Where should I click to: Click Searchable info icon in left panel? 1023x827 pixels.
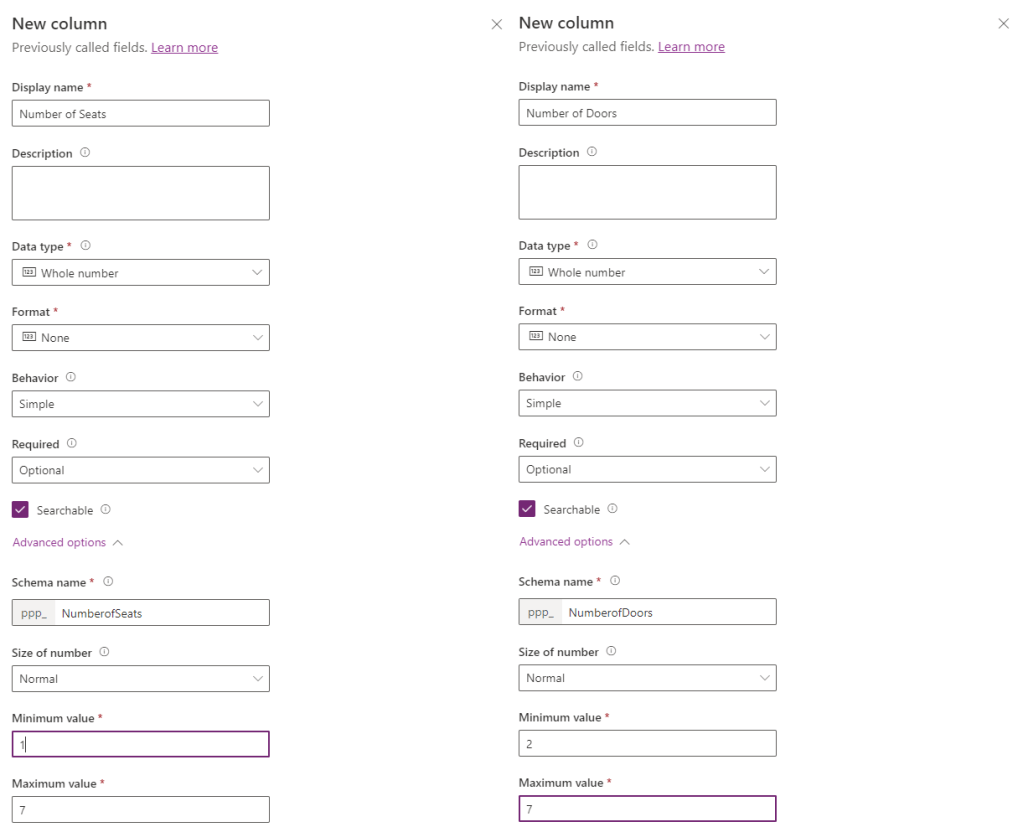click(x=106, y=510)
